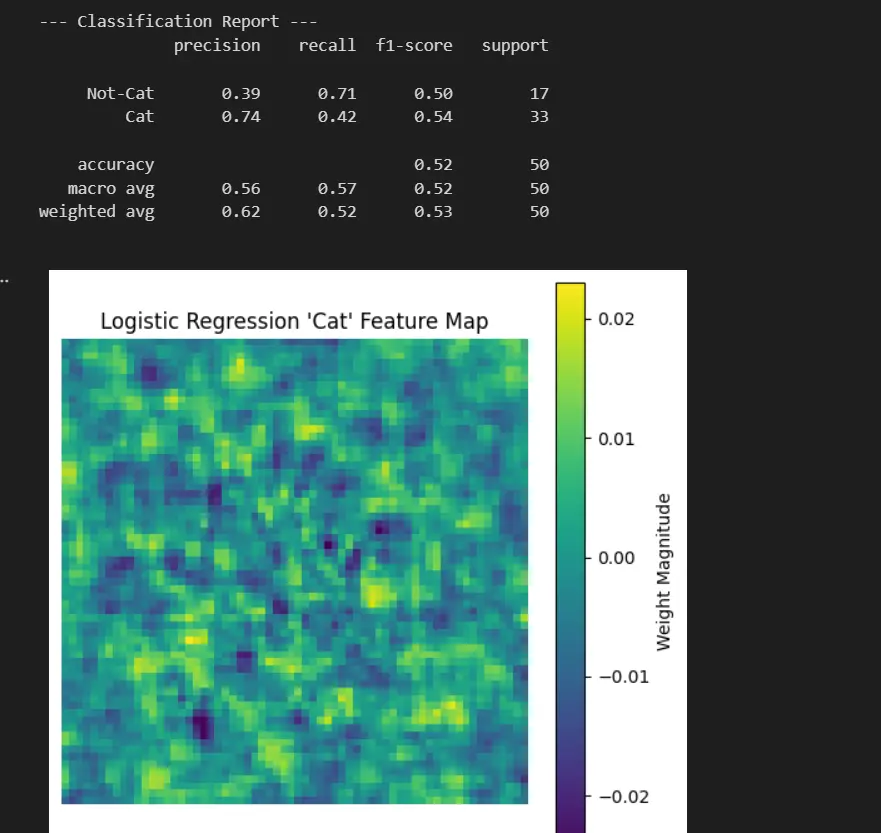Click the 'Weight Magnitude' colorbar label
Screen dimensions: 881x833
664,572
